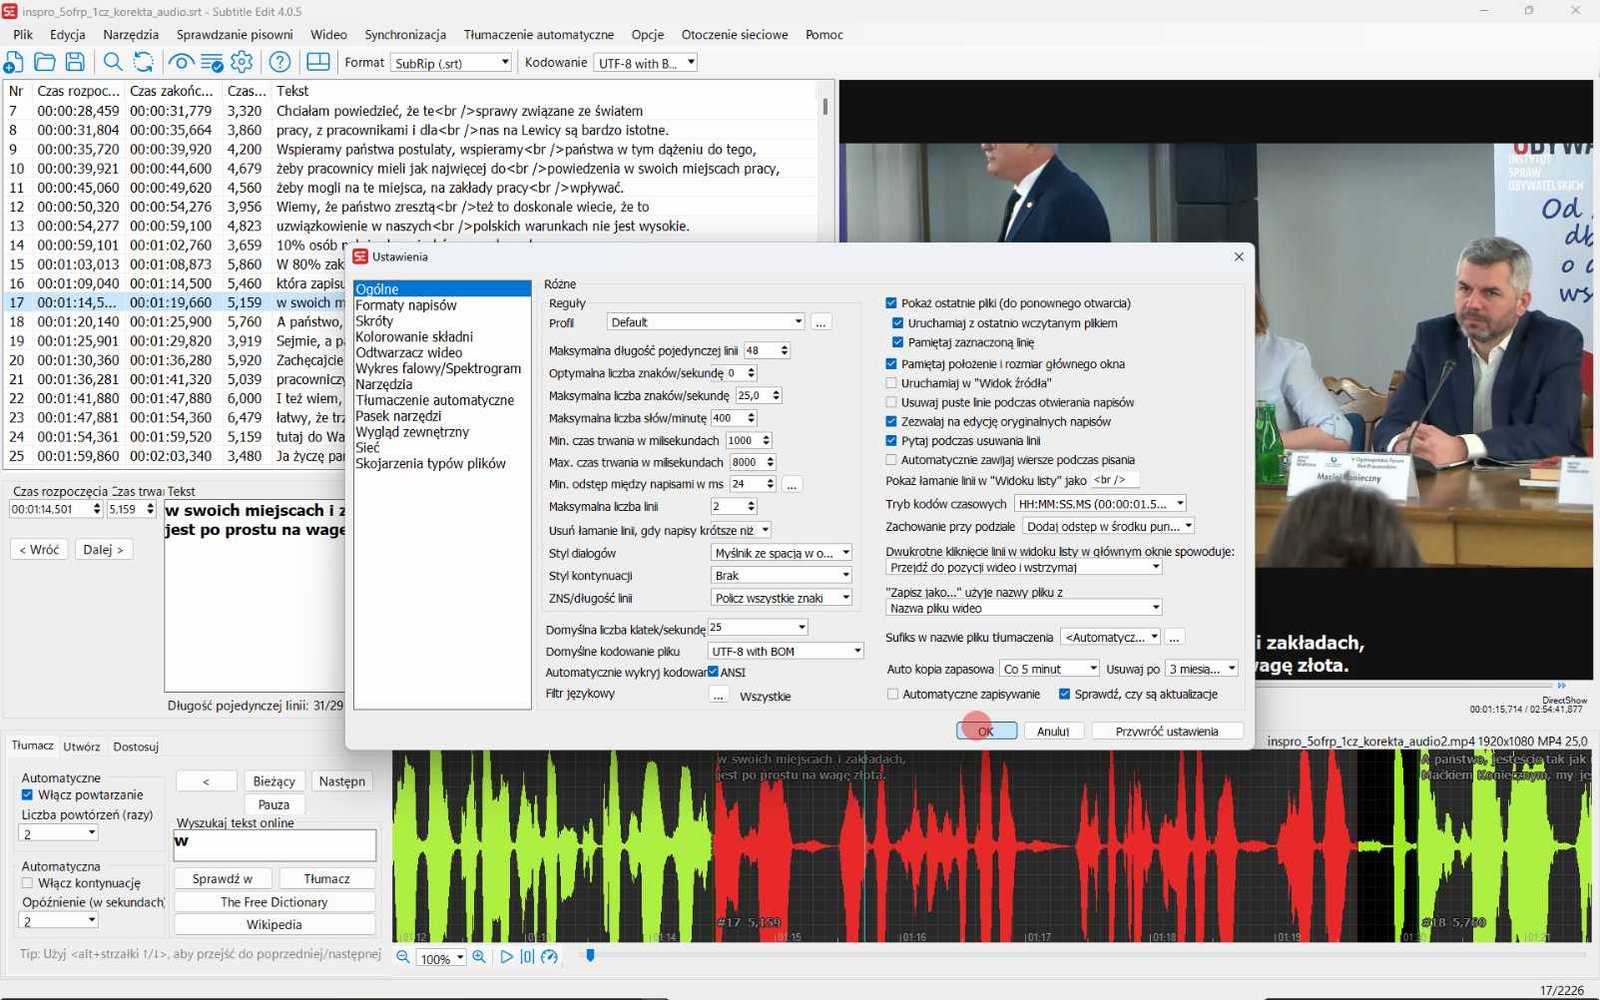Open Settings via toolbar gear icon
Viewport: 1600px width, 1000px height.
point(242,62)
